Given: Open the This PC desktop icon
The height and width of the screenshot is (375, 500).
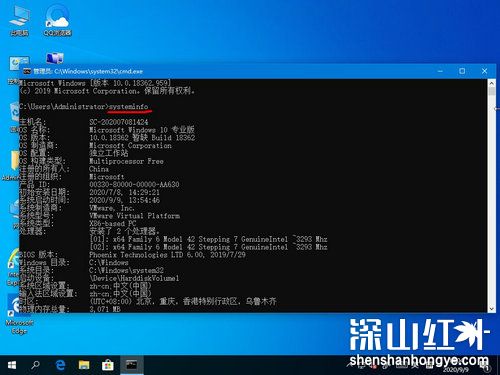Looking at the screenshot, I should pos(19,21).
